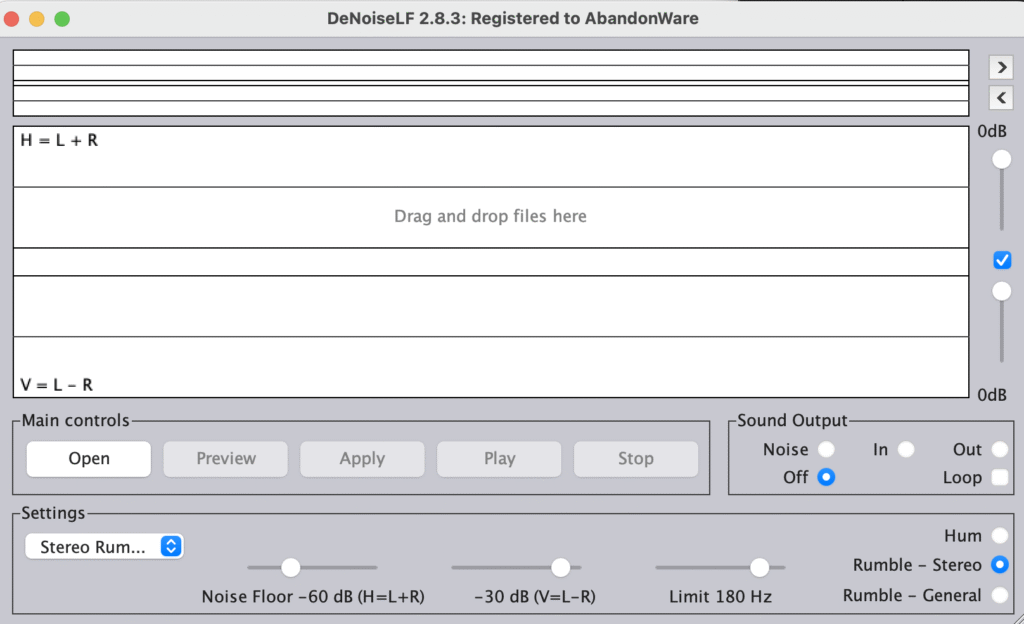Select the Rumble - General radio button
The image size is (1024, 624).
(x=1000, y=595)
